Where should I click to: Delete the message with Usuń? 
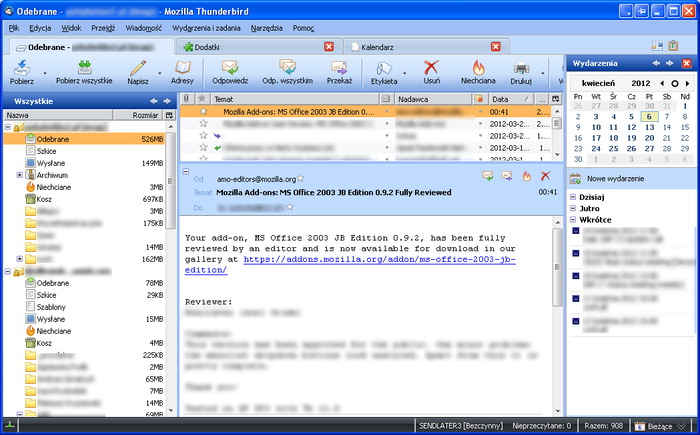[431, 72]
